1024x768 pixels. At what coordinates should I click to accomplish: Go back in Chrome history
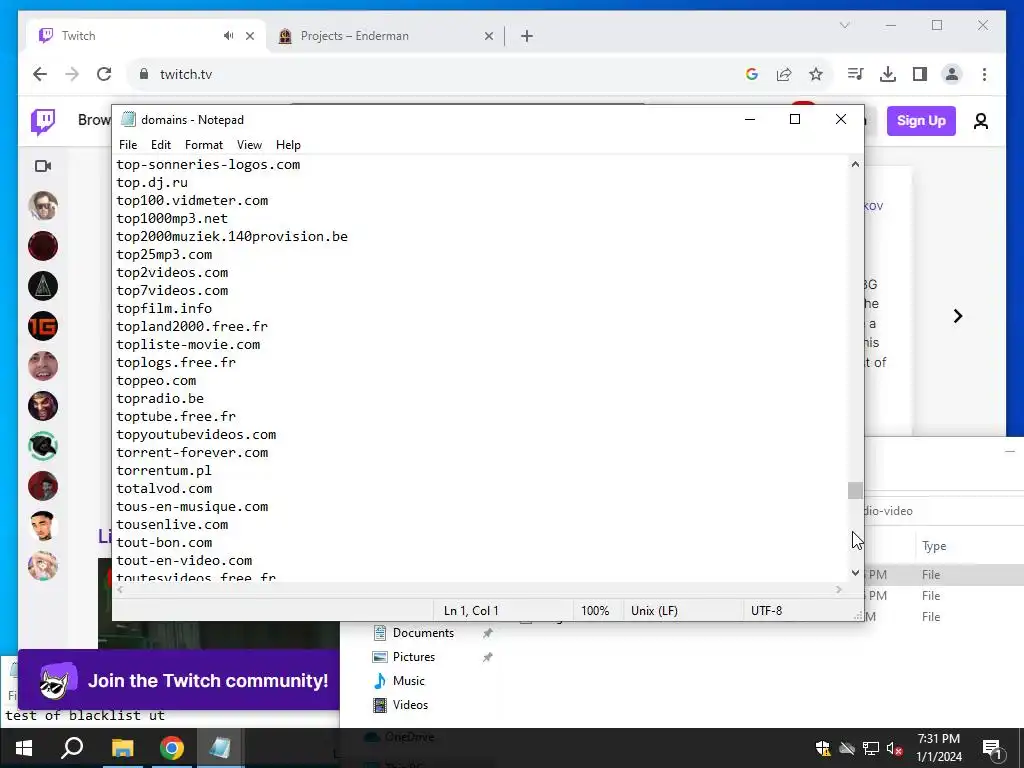[40, 74]
